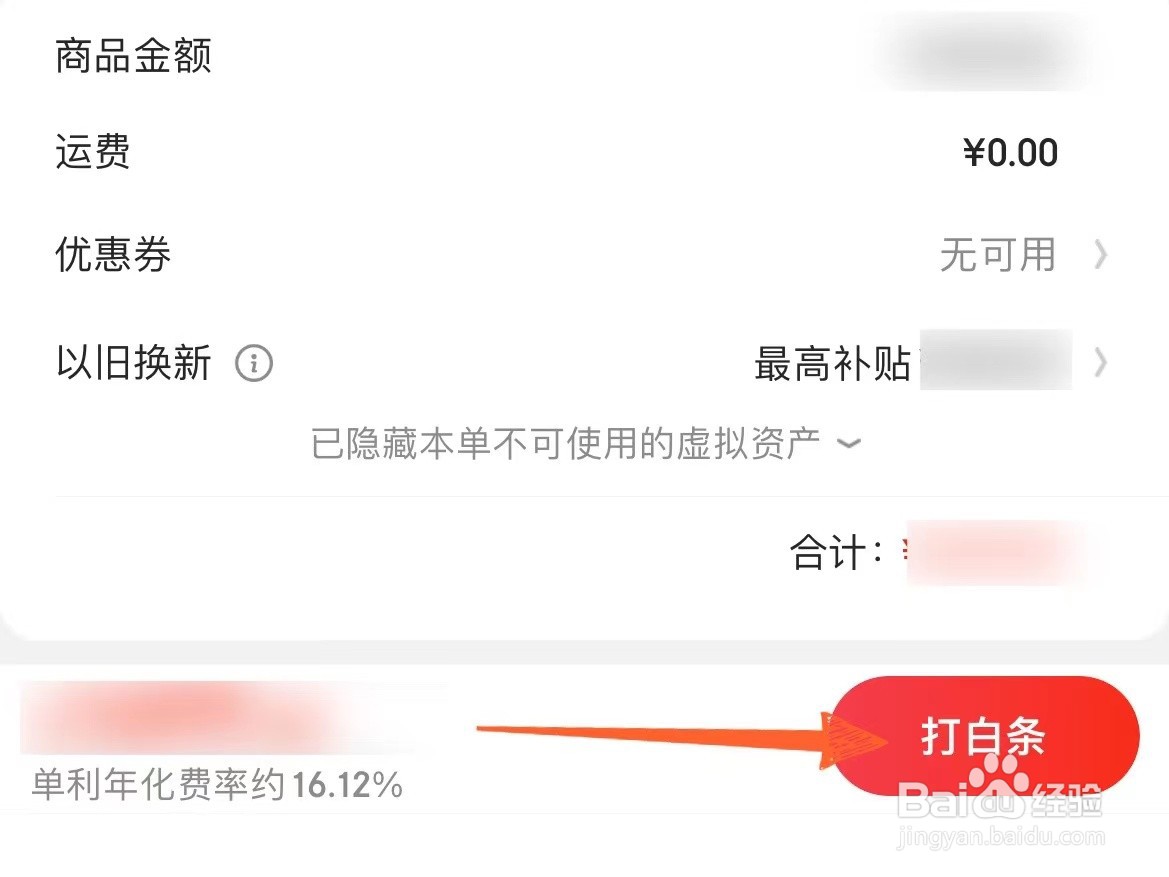Viewport: 1169px width, 877px height.
Task: Tap the info icon beside 以旧换新
Action: point(253,363)
